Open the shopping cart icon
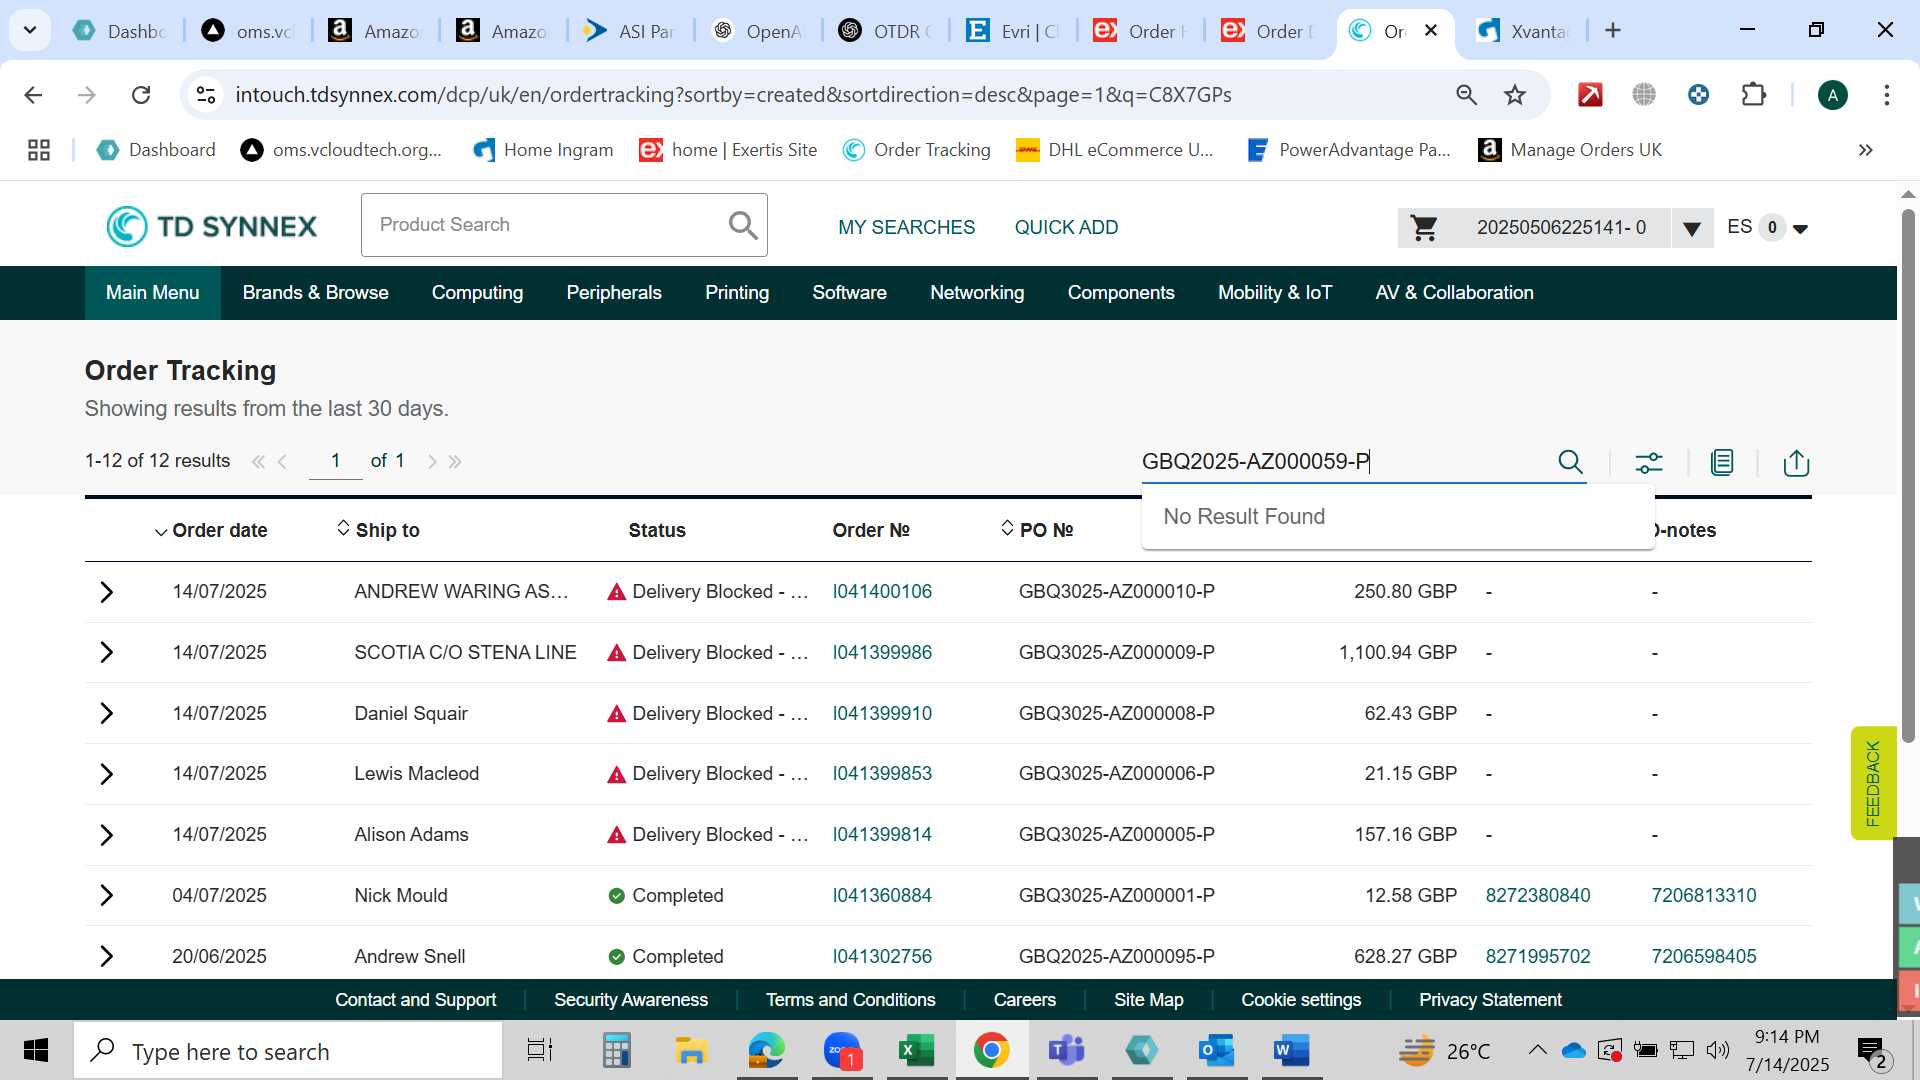 1424,228
